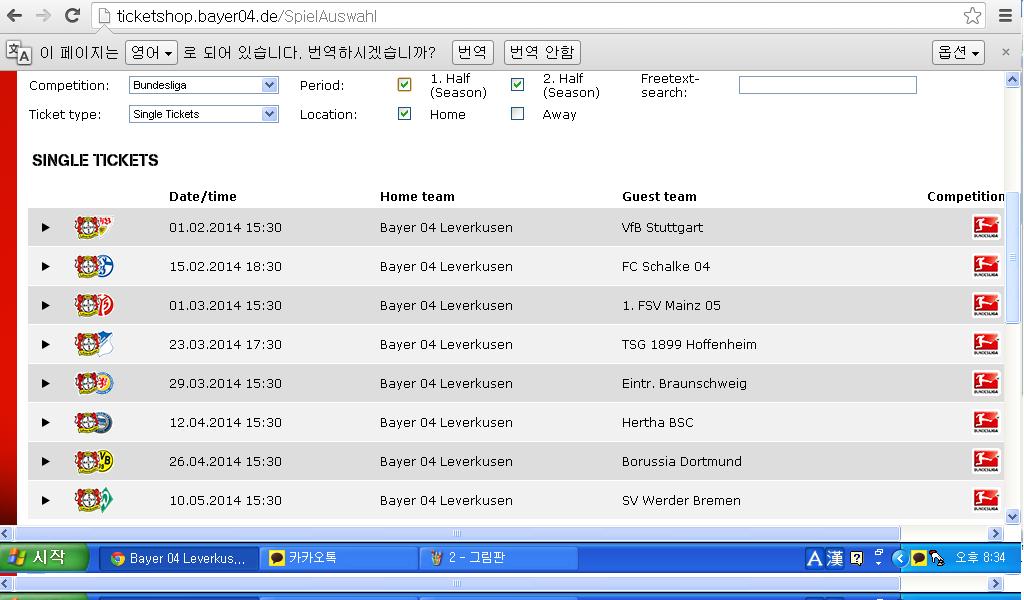Image resolution: width=1024 pixels, height=600 pixels.
Task: Click the TSG 1899 Hoffenheim match crest icon
Action: point(94,344)
